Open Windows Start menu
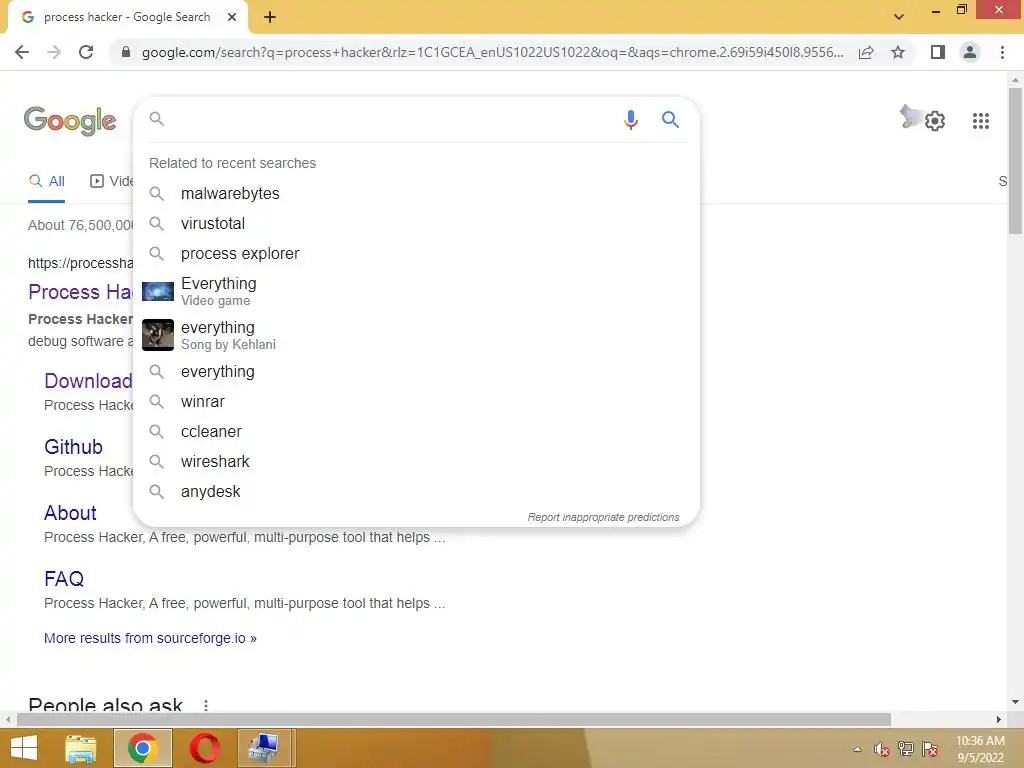 (x=24, y=748)
